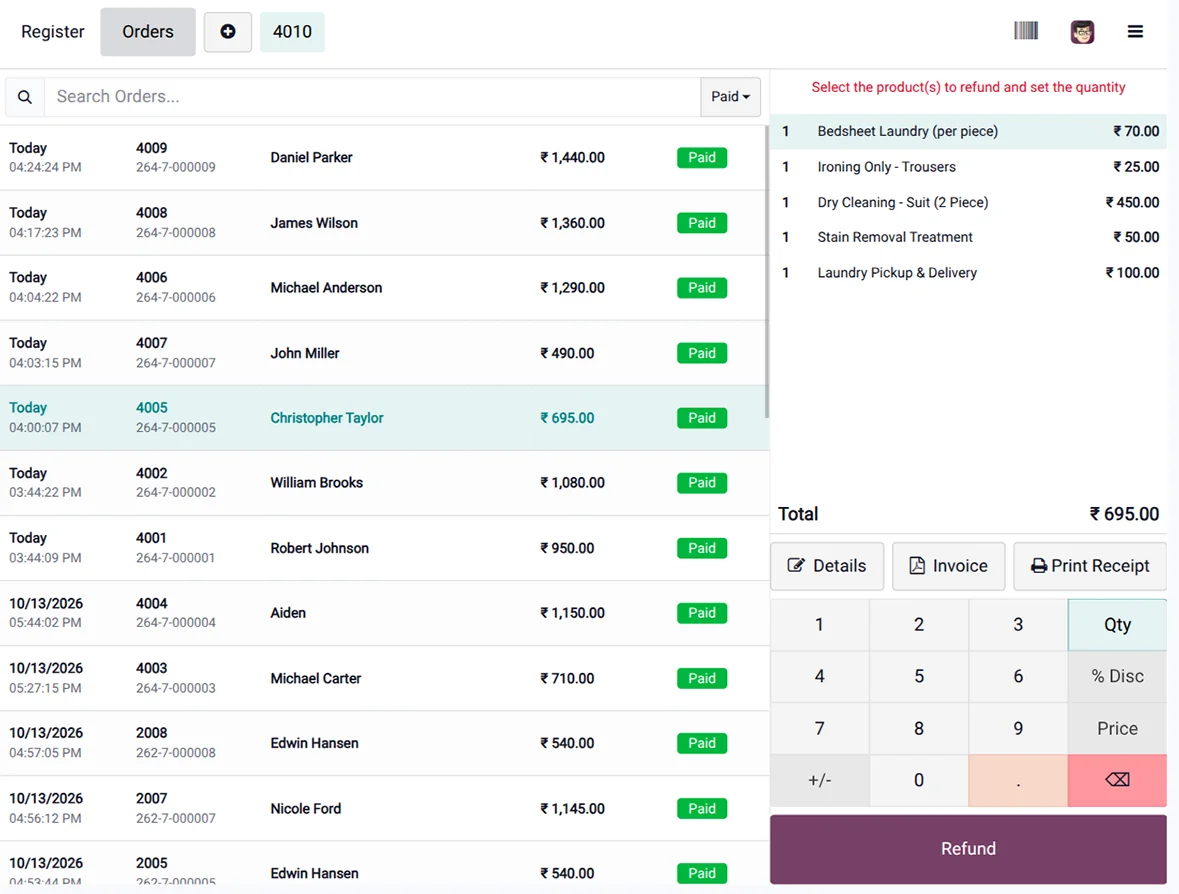
Task: Open the hamburger menu
Action: 1135,32
